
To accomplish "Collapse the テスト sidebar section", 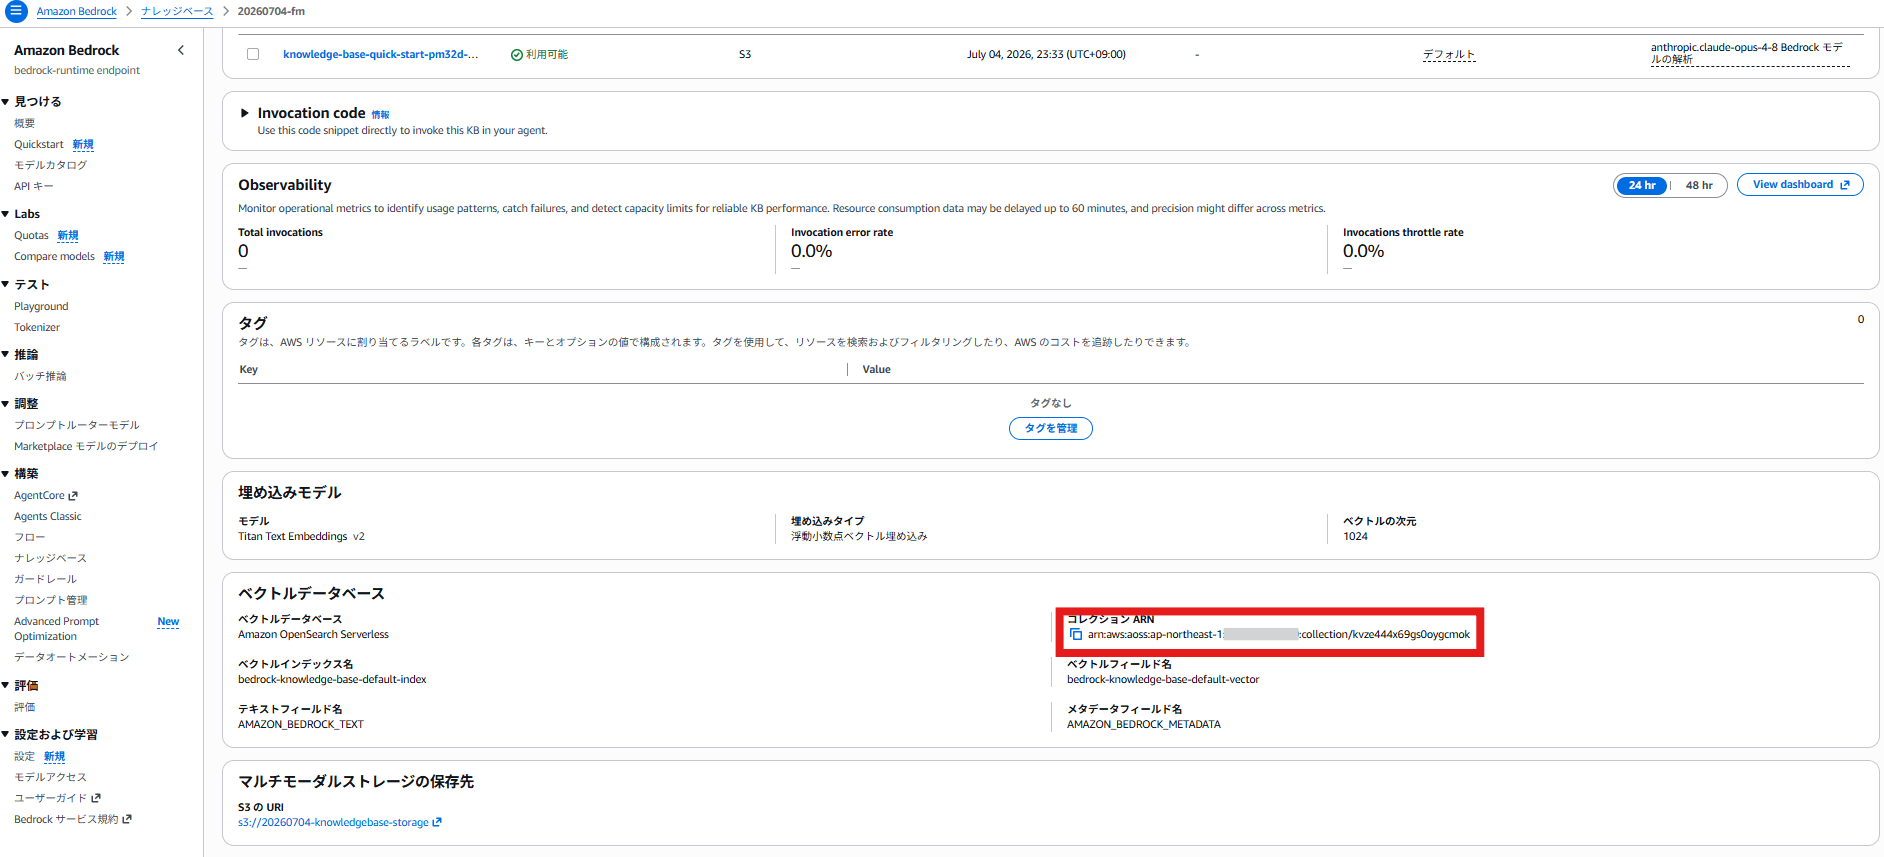I will [6, 285].
